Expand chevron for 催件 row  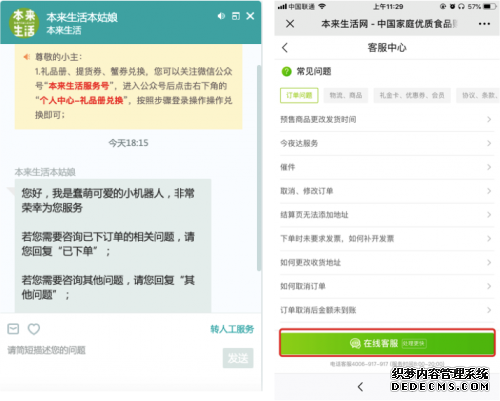tap(489, 167)
